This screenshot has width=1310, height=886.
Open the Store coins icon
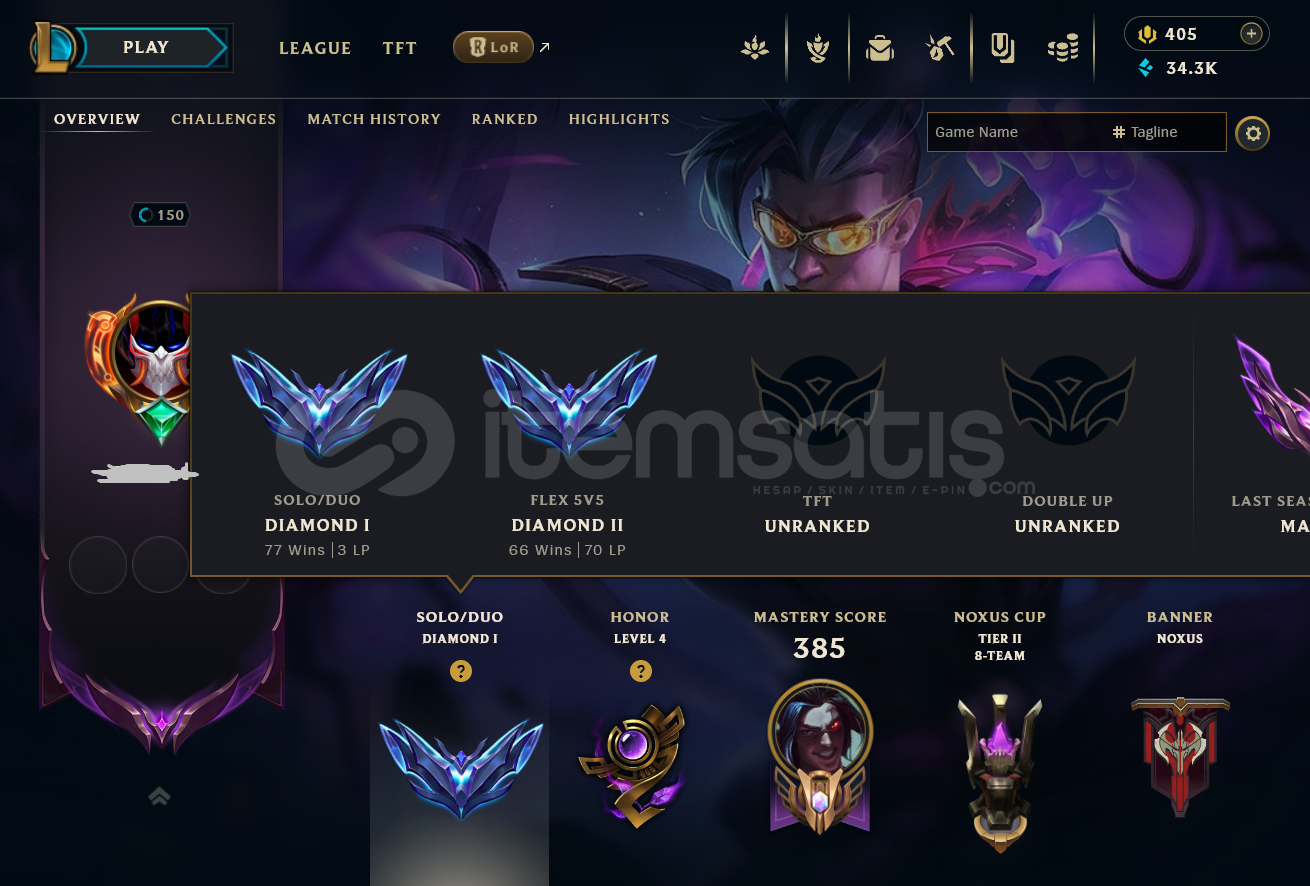tap(1063, 47)
